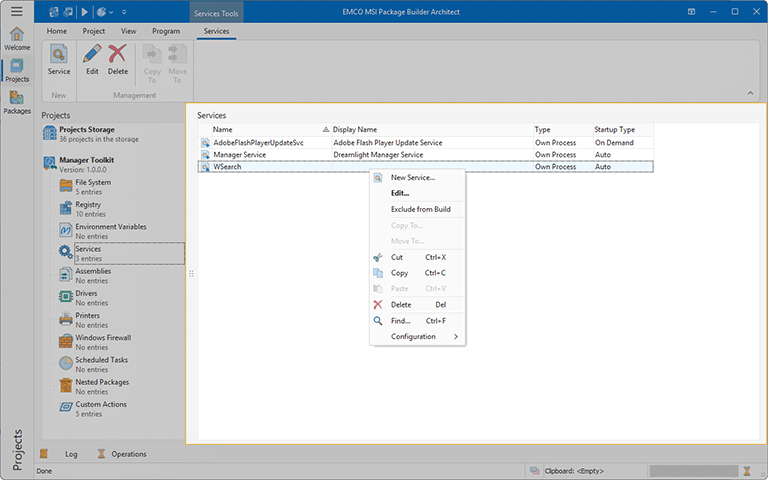768x480 pixels.
Task: Click the new Service ribbon icon
Action: (x=59, y=56)
